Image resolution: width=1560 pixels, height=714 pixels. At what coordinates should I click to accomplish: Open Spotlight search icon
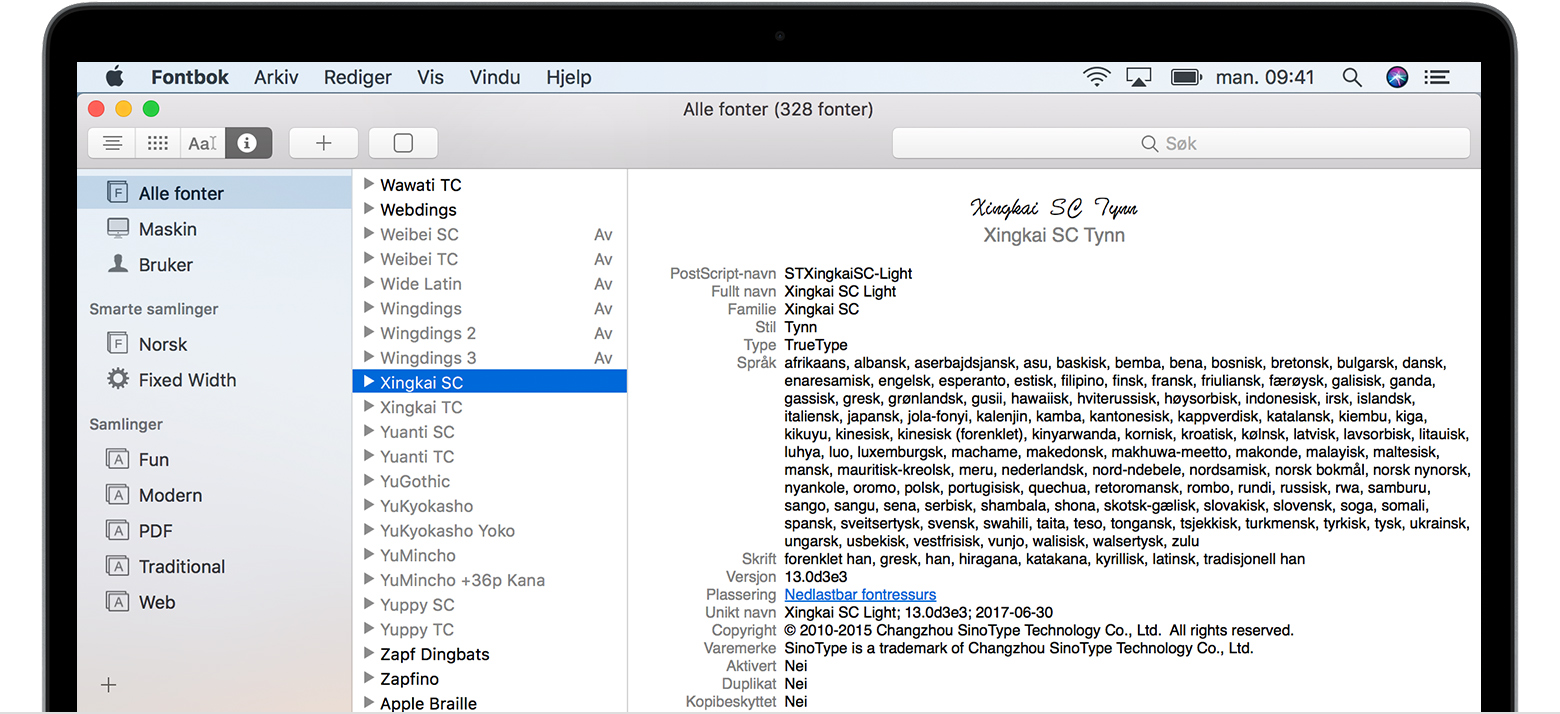1352,77
